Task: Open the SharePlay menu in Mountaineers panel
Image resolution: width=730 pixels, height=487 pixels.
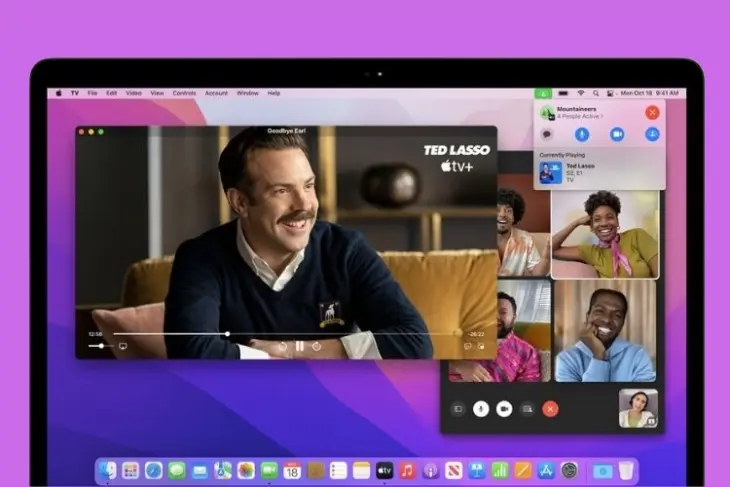Action: (652, 134)
